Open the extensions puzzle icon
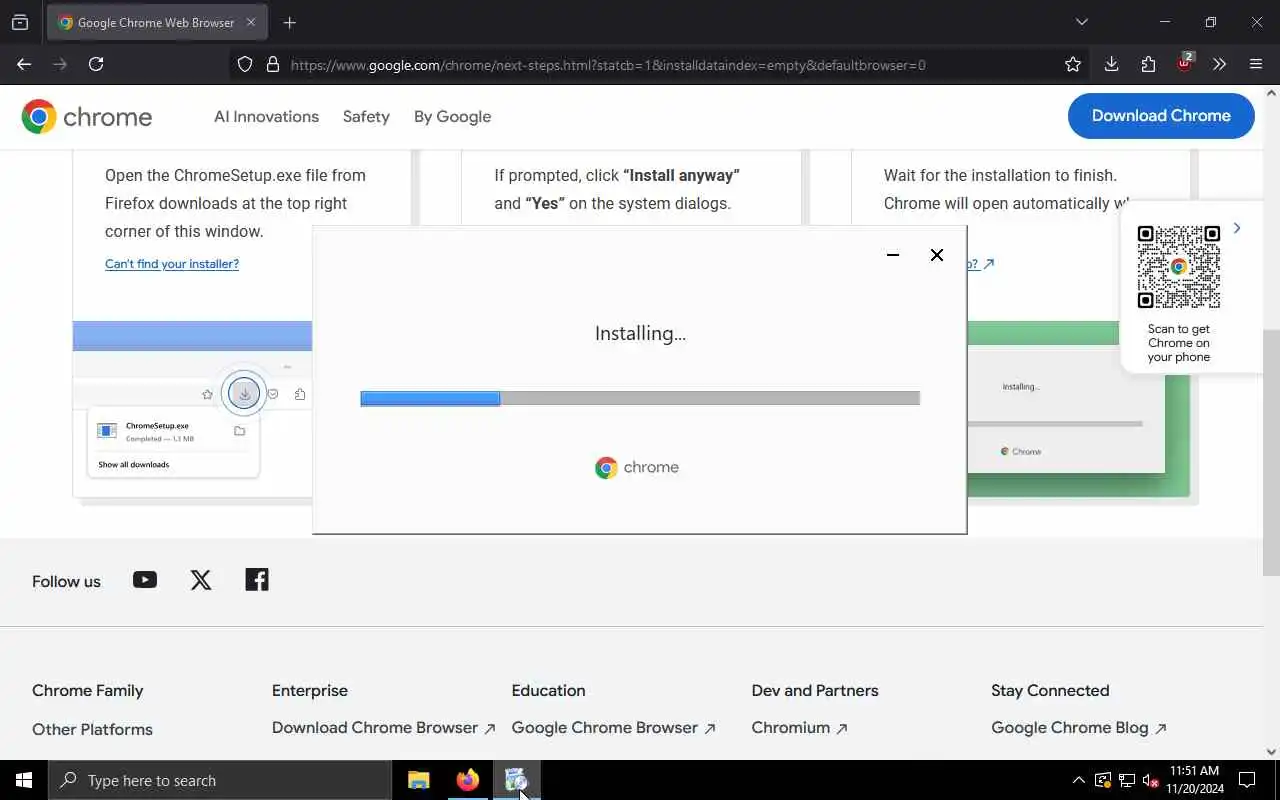Viewport: 1280px width, 800px height. click(x=1148, y=64)
